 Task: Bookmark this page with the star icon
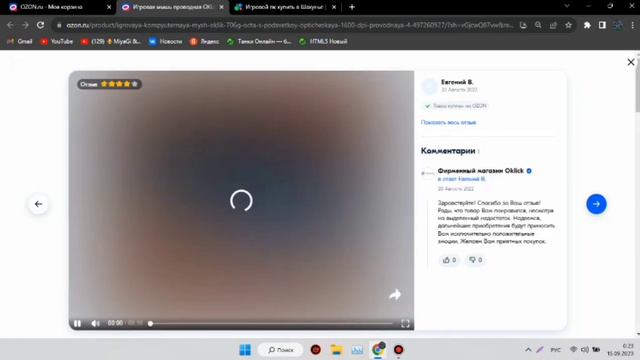(x=568, y=25)
